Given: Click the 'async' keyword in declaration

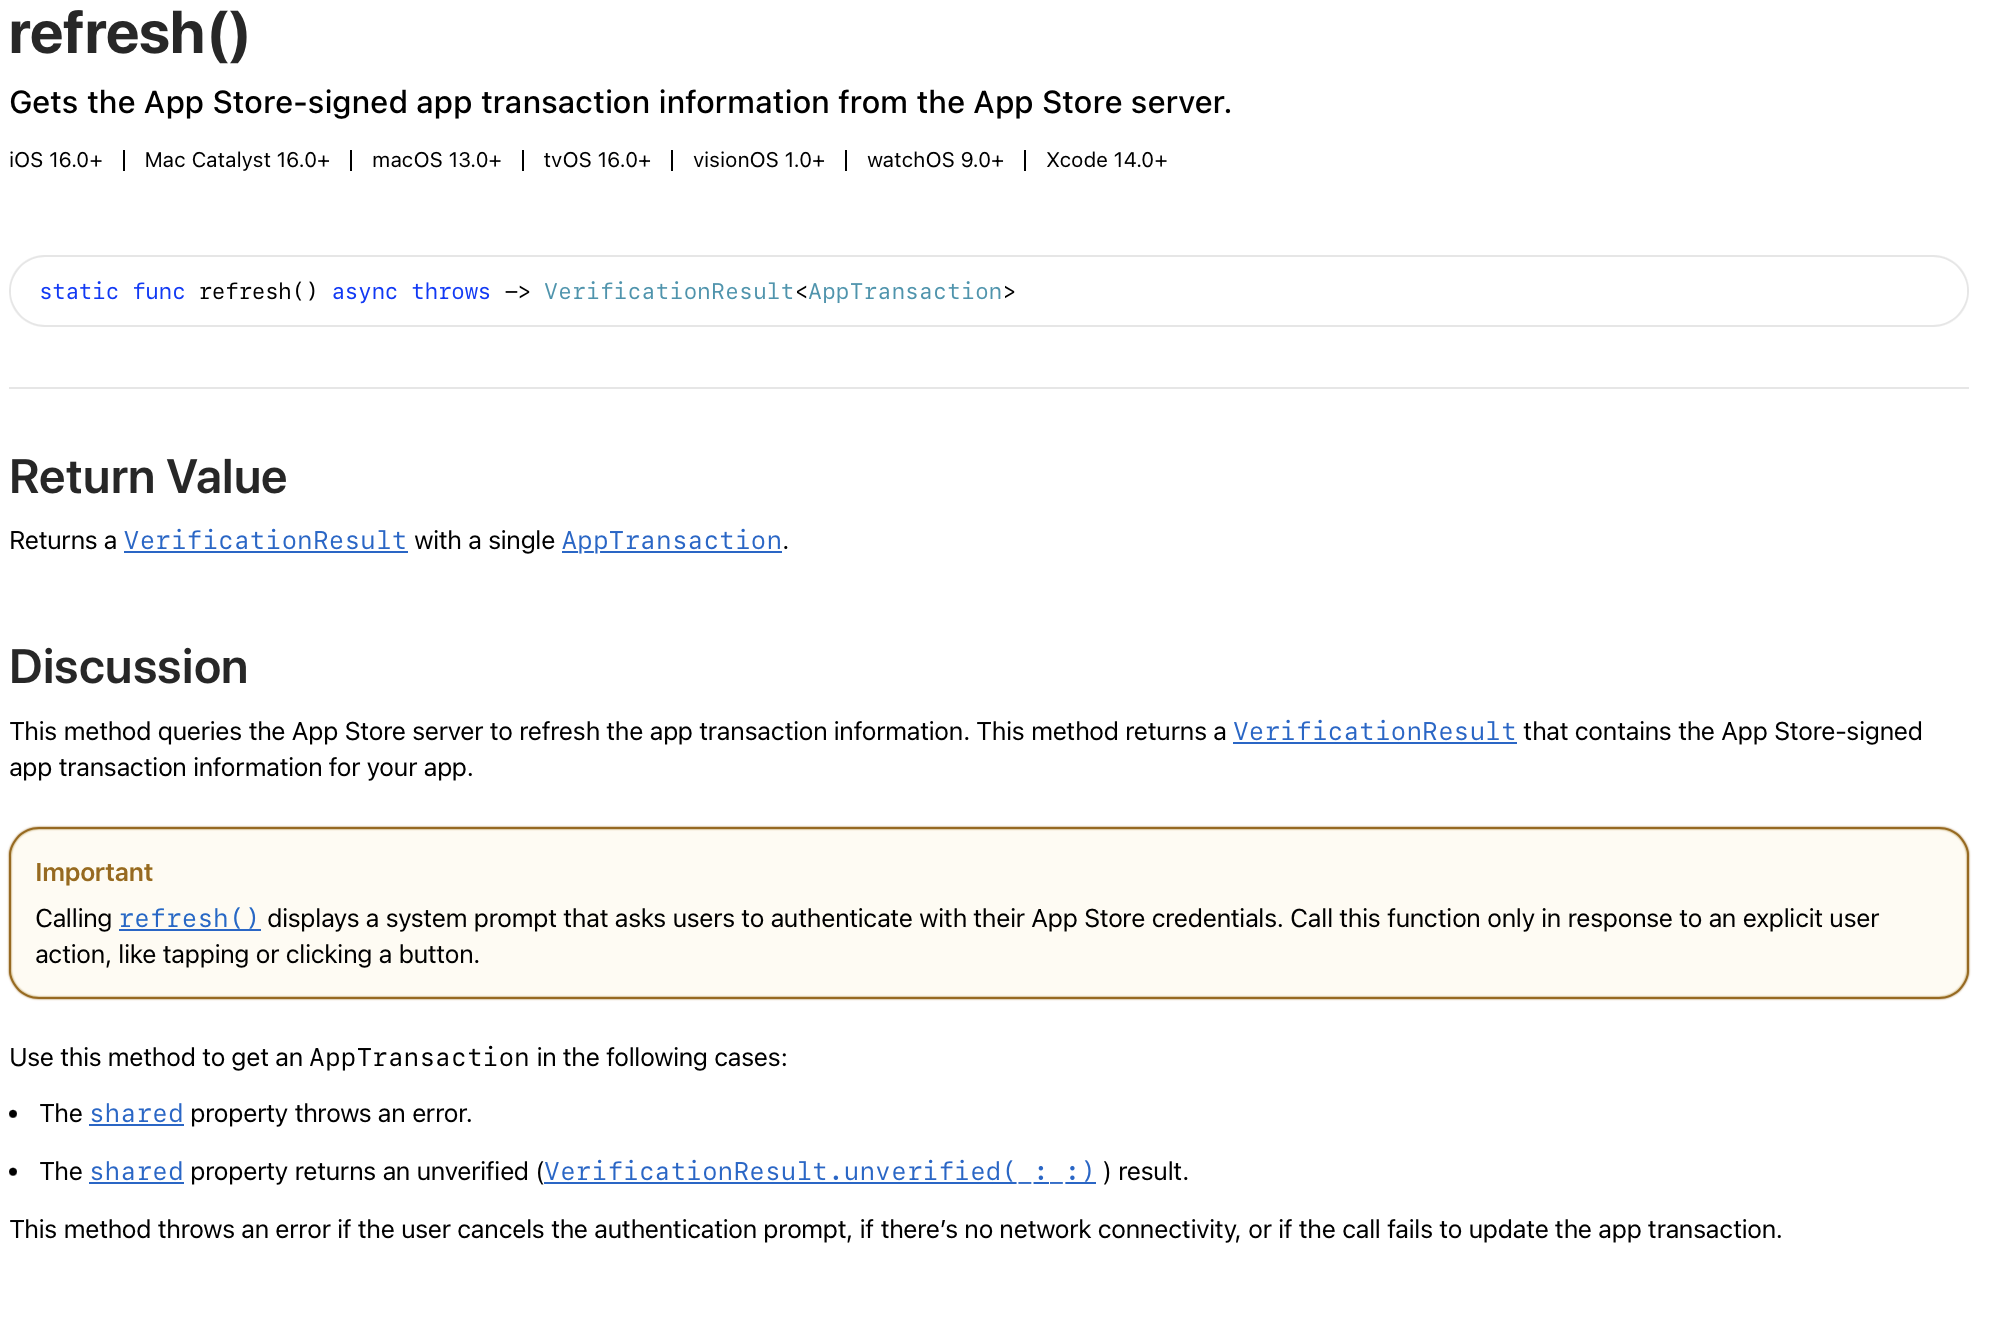Looking at the screenshot, I should (365, 292).
